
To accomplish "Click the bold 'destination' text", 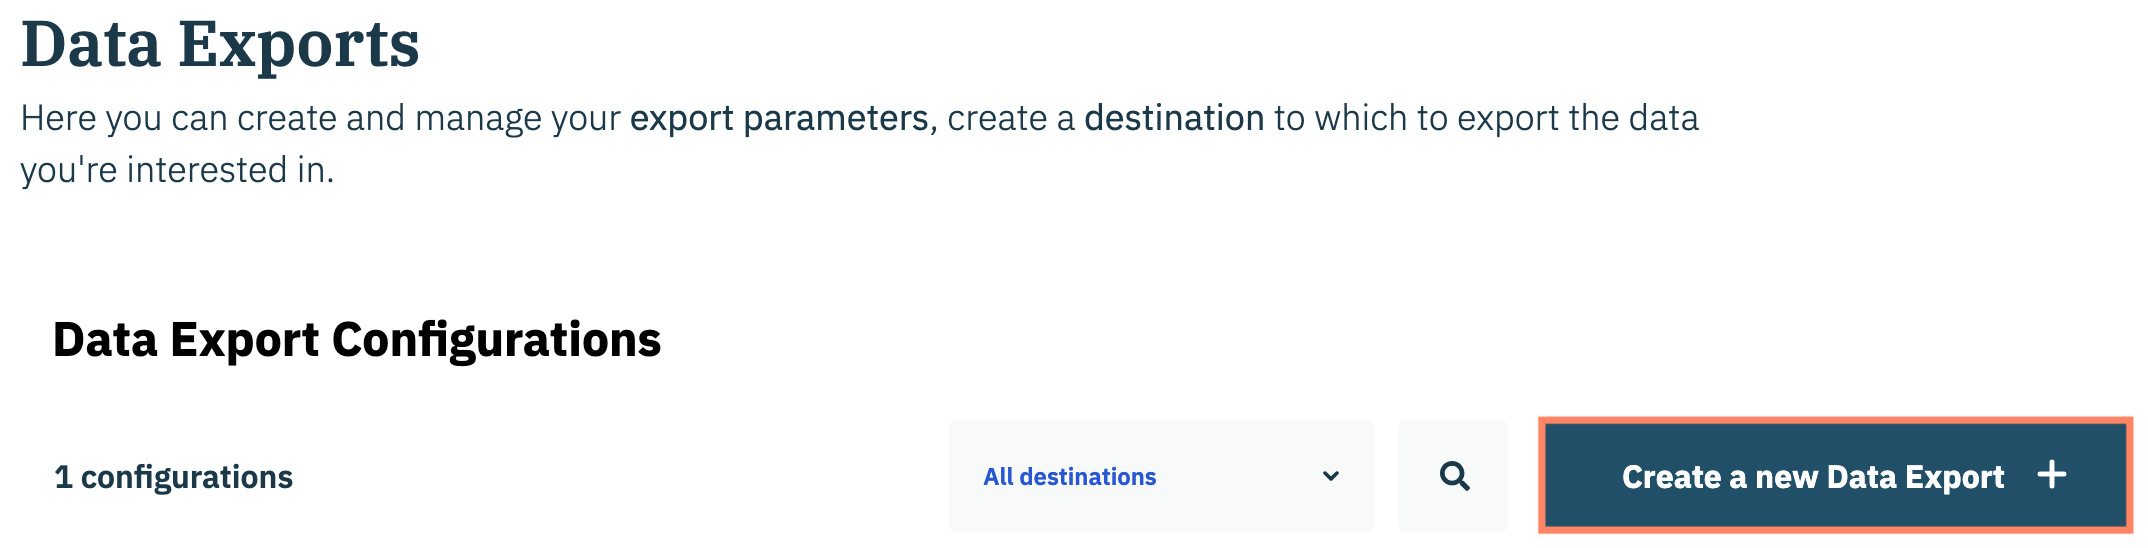I will (1174, 118).
